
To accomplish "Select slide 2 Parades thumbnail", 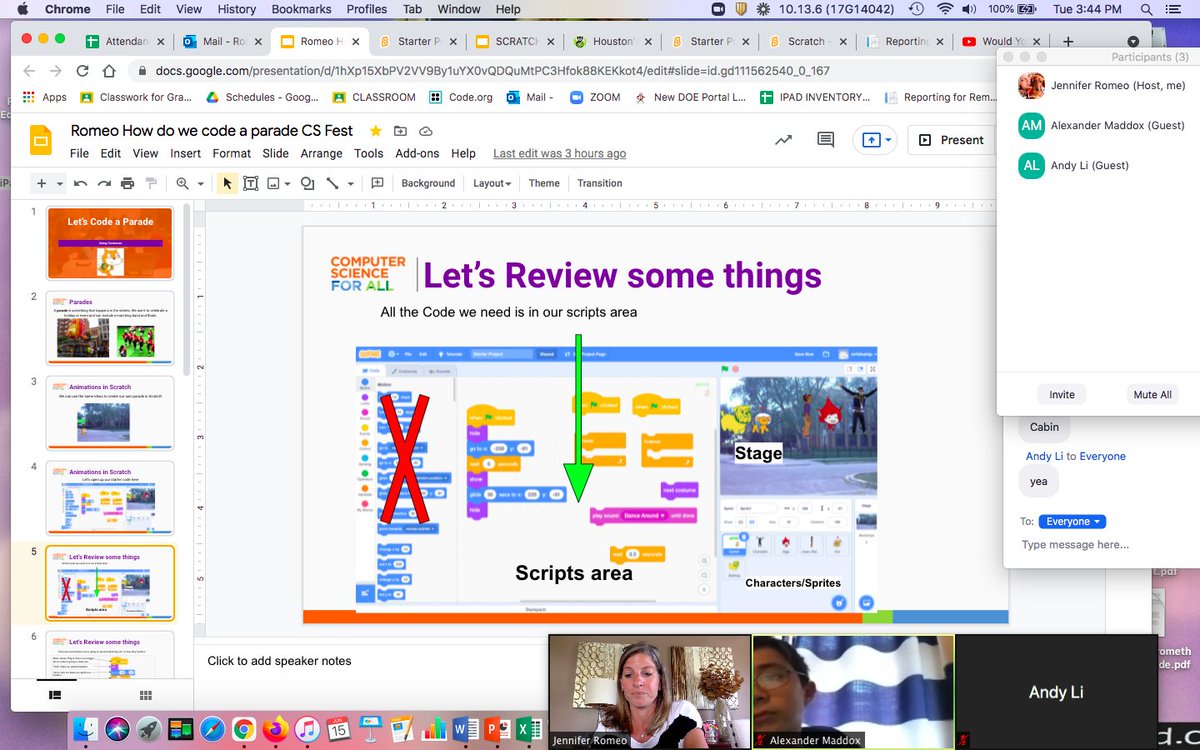I will point(110,328).
